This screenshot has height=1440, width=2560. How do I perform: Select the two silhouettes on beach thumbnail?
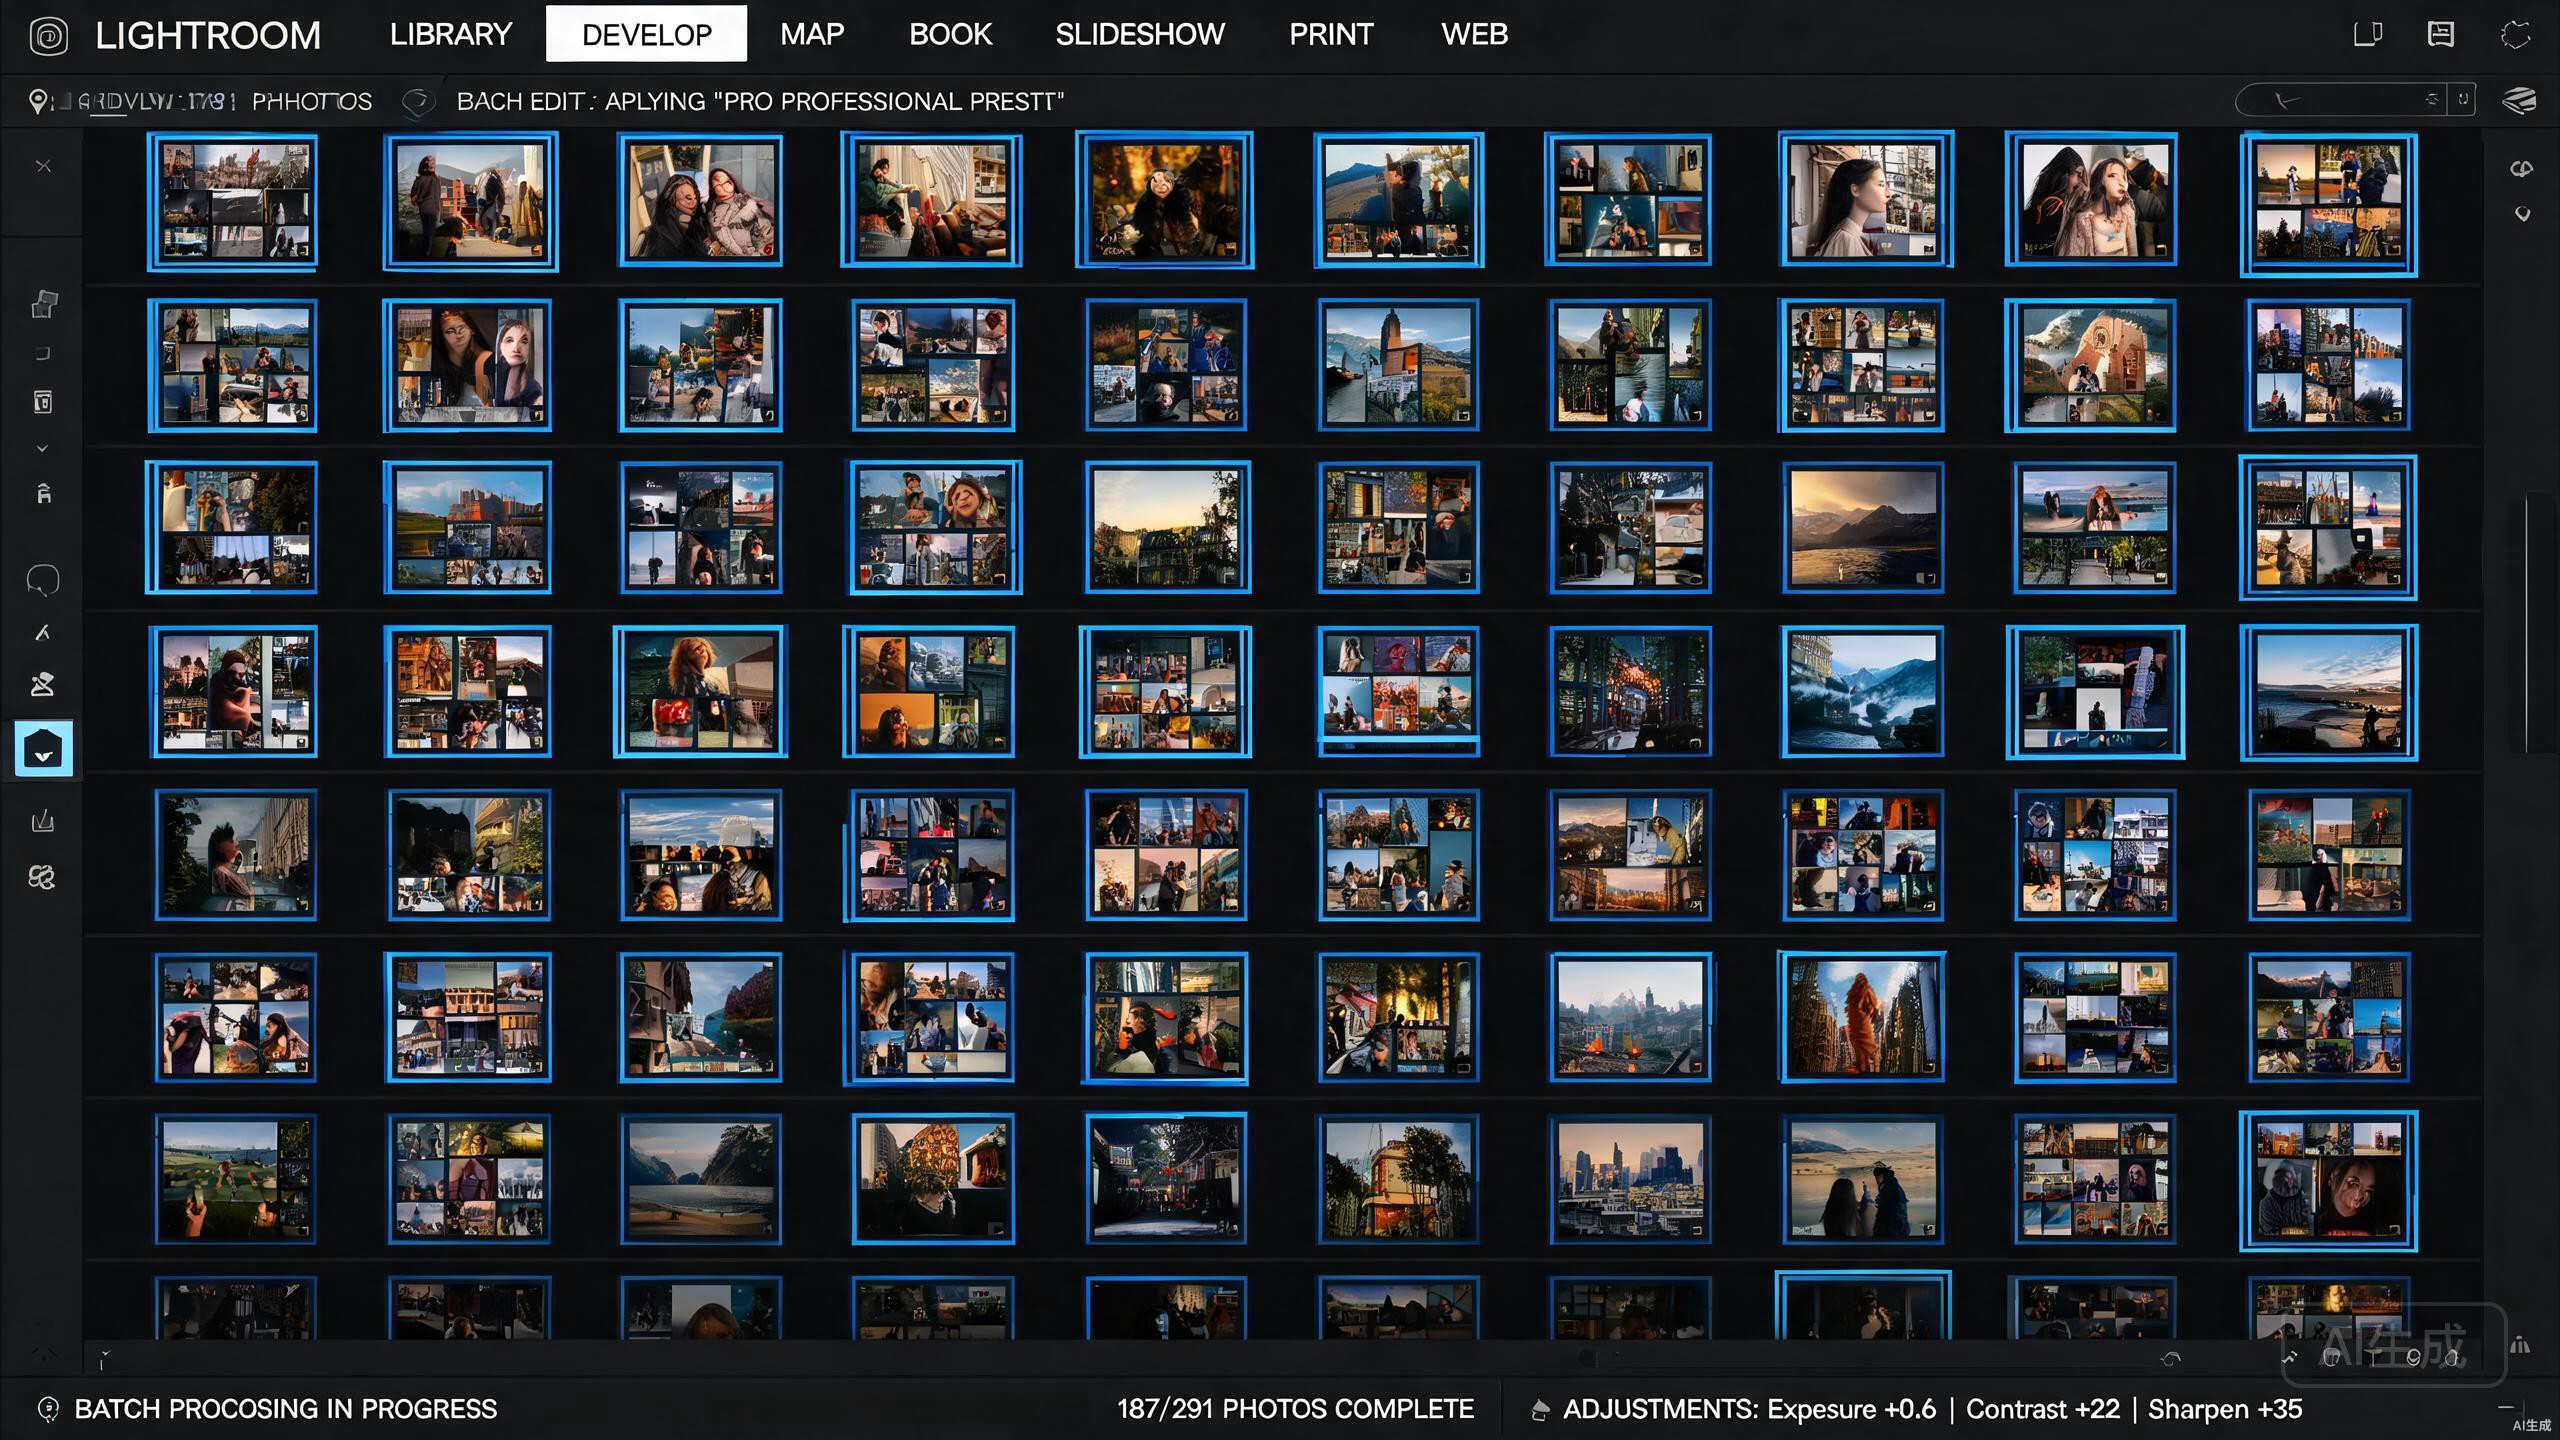pos(1862,1180)
